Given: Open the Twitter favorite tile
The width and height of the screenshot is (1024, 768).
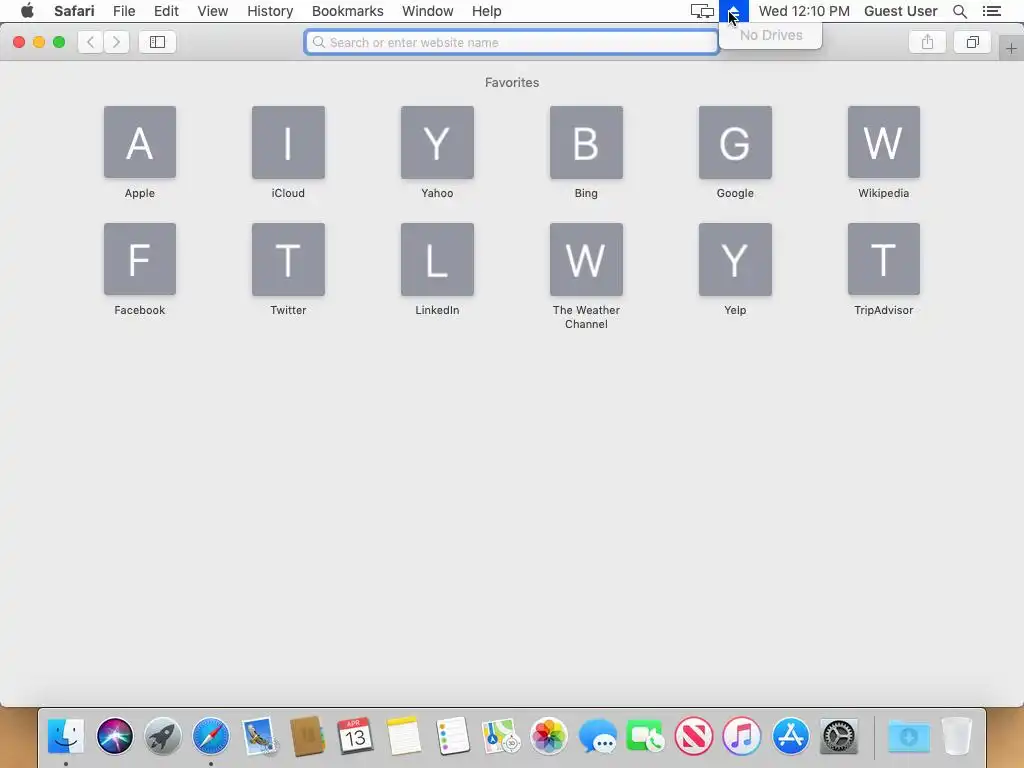Looking at the screenshot, I should [x=288, y=259].
